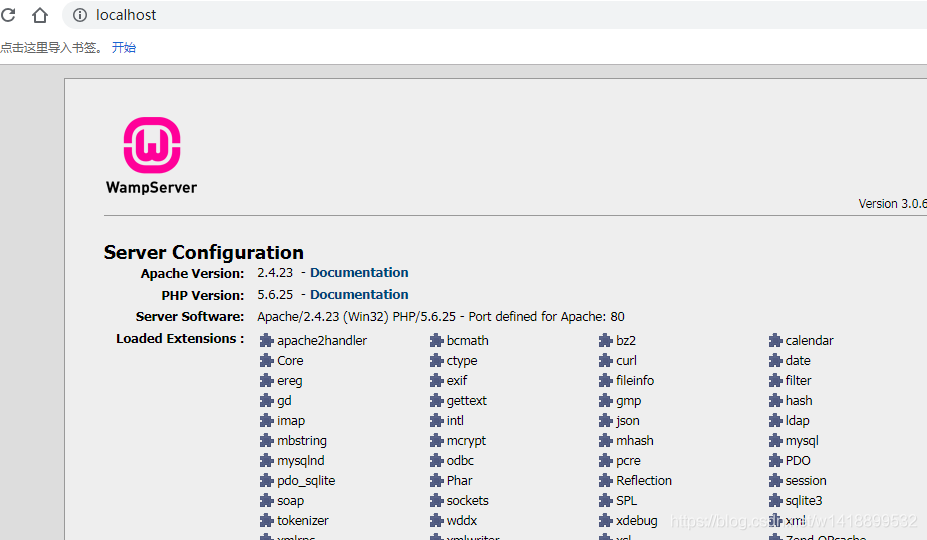
Task: Select the pdo_sqlite extension text
Action: point(306,481)
